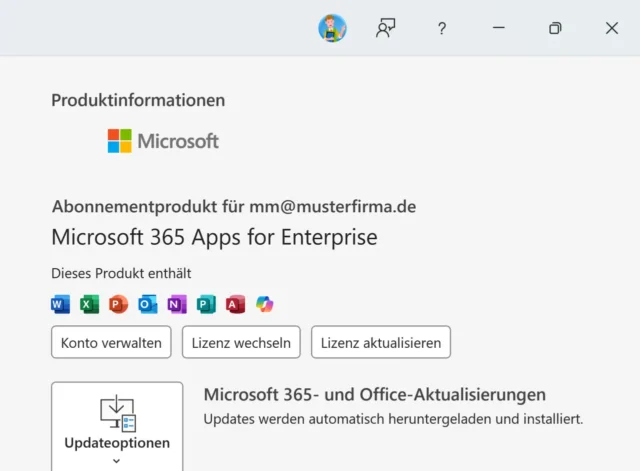Close the window with the X button
640x471 pixels.
(612, 28)
